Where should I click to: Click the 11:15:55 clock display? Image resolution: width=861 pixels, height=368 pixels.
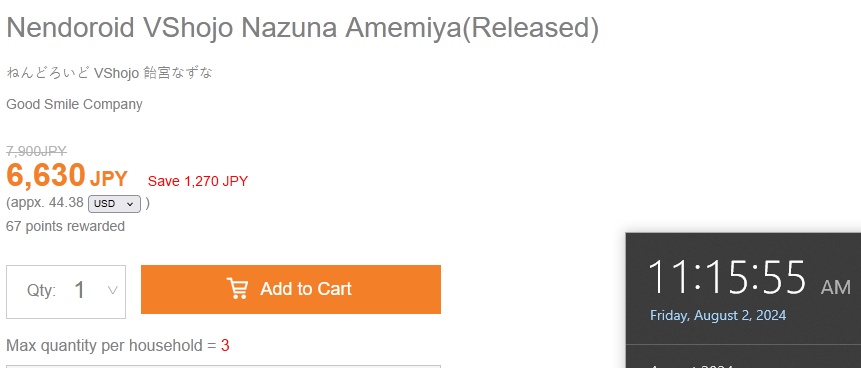coord(727,278)
